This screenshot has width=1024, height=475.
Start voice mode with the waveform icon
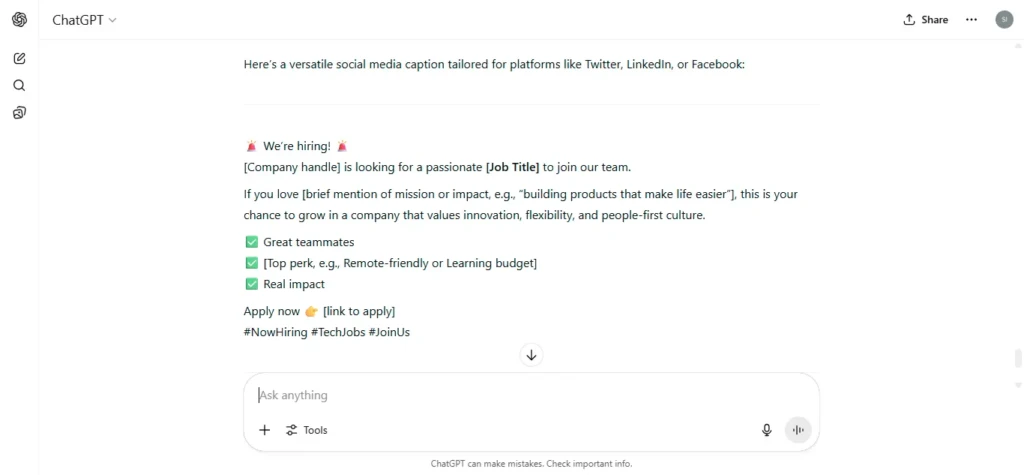click(797, 430)
